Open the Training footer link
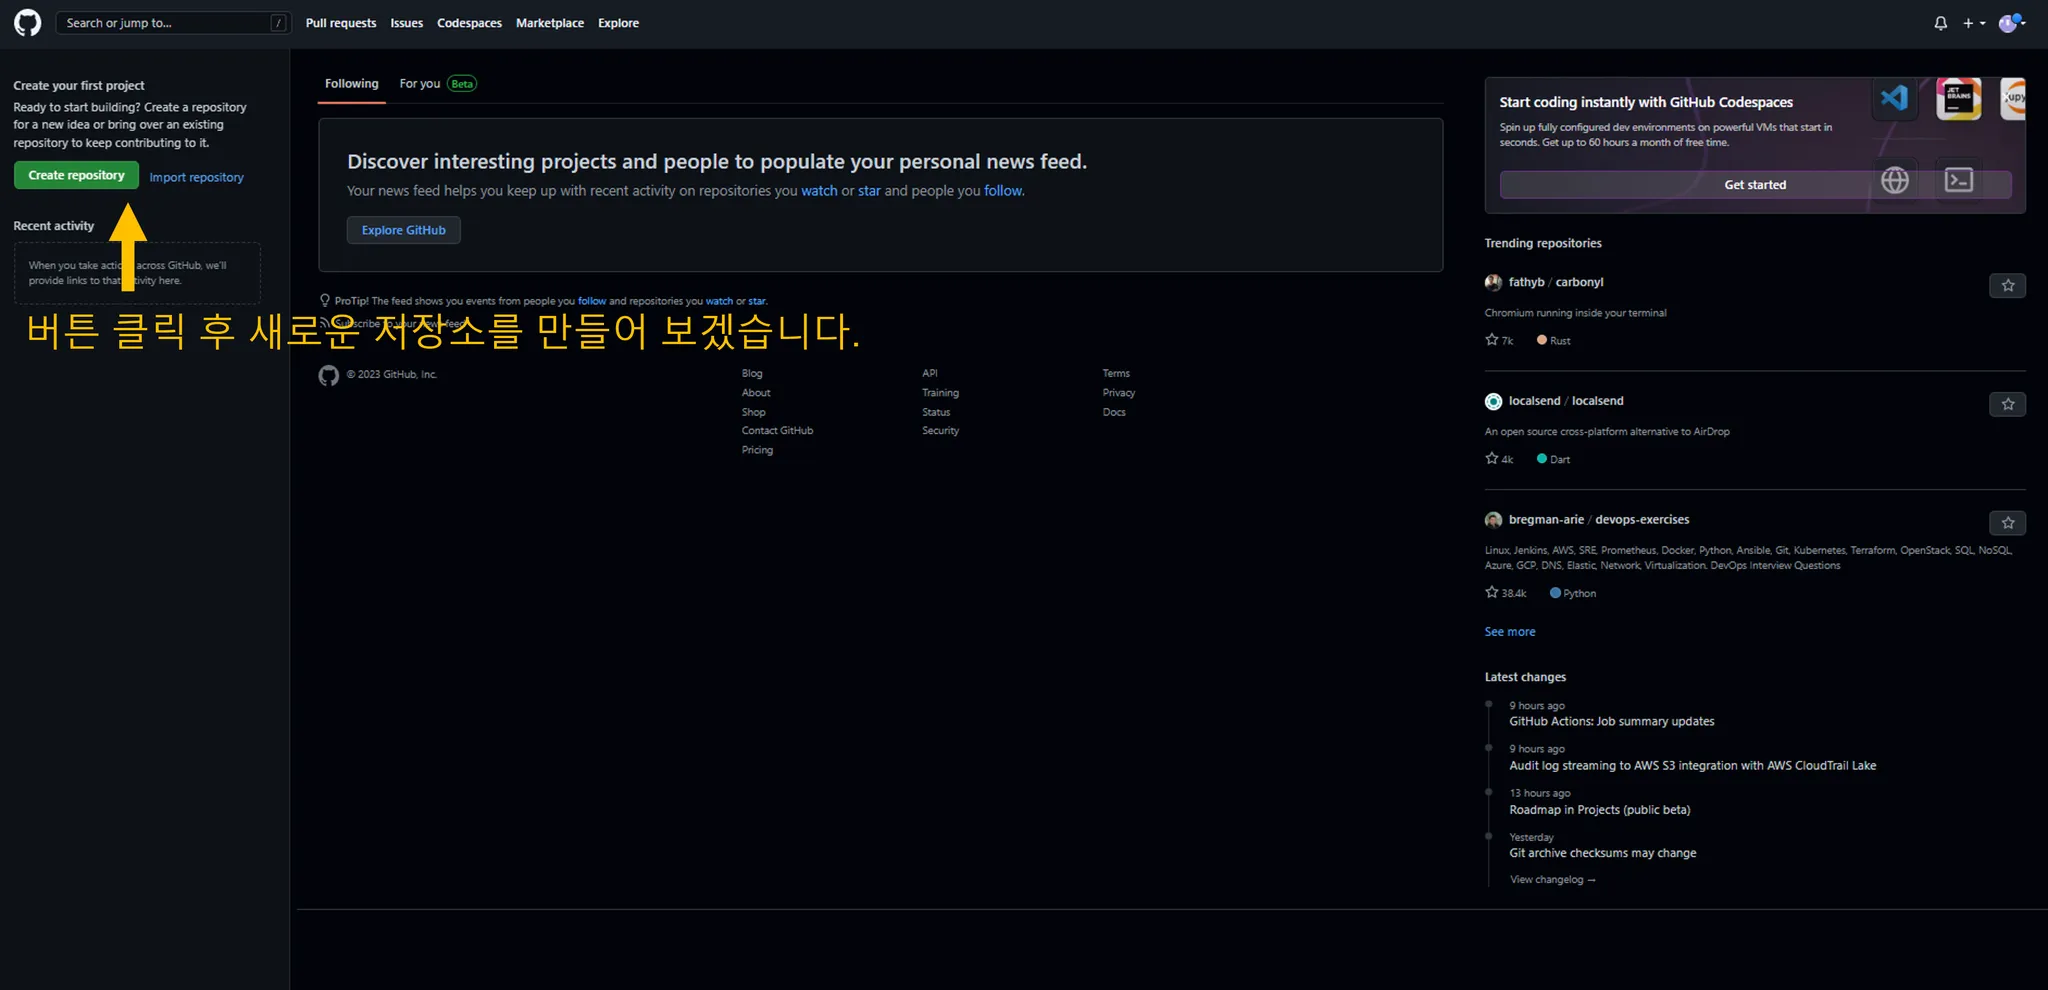This screenshot has width=2048, height=990. pyautogui.click(x=940, y=393)
